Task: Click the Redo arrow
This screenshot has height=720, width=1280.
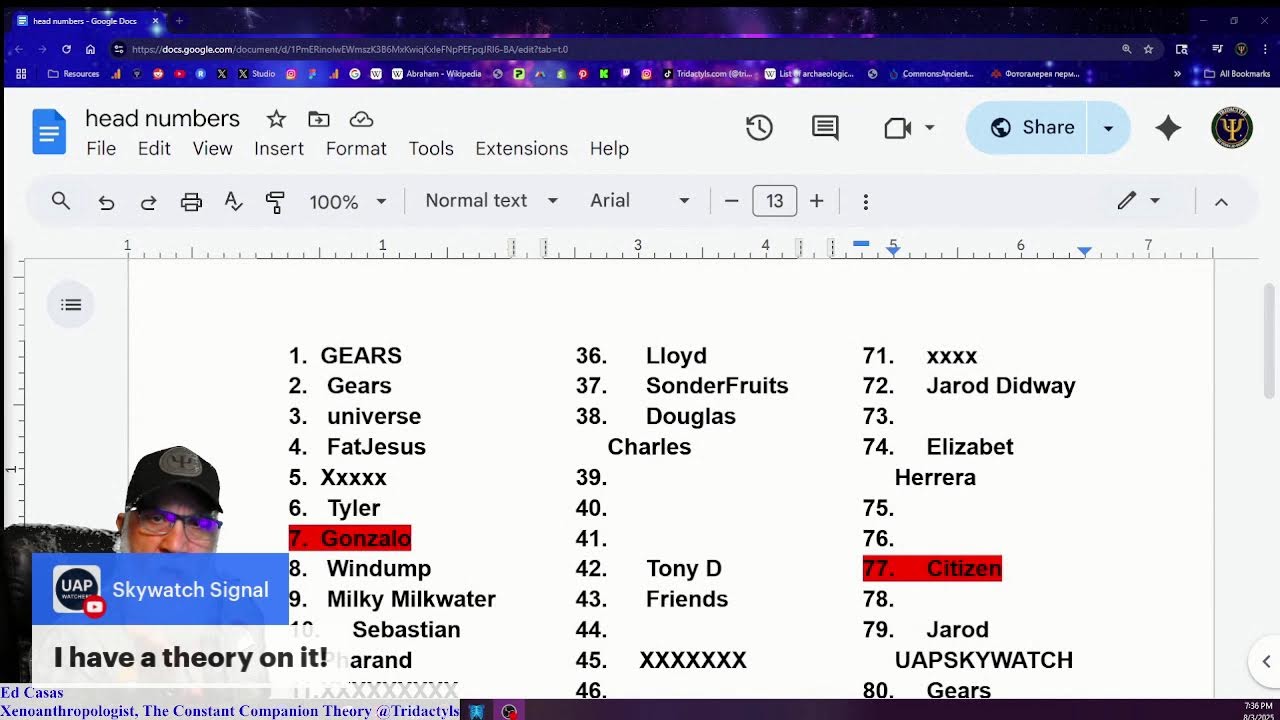Action: tap(148, 202)
